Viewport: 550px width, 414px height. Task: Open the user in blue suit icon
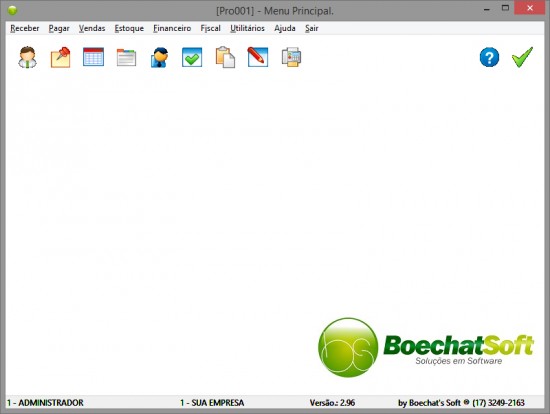pyautogui.click(x=160, y=57)
